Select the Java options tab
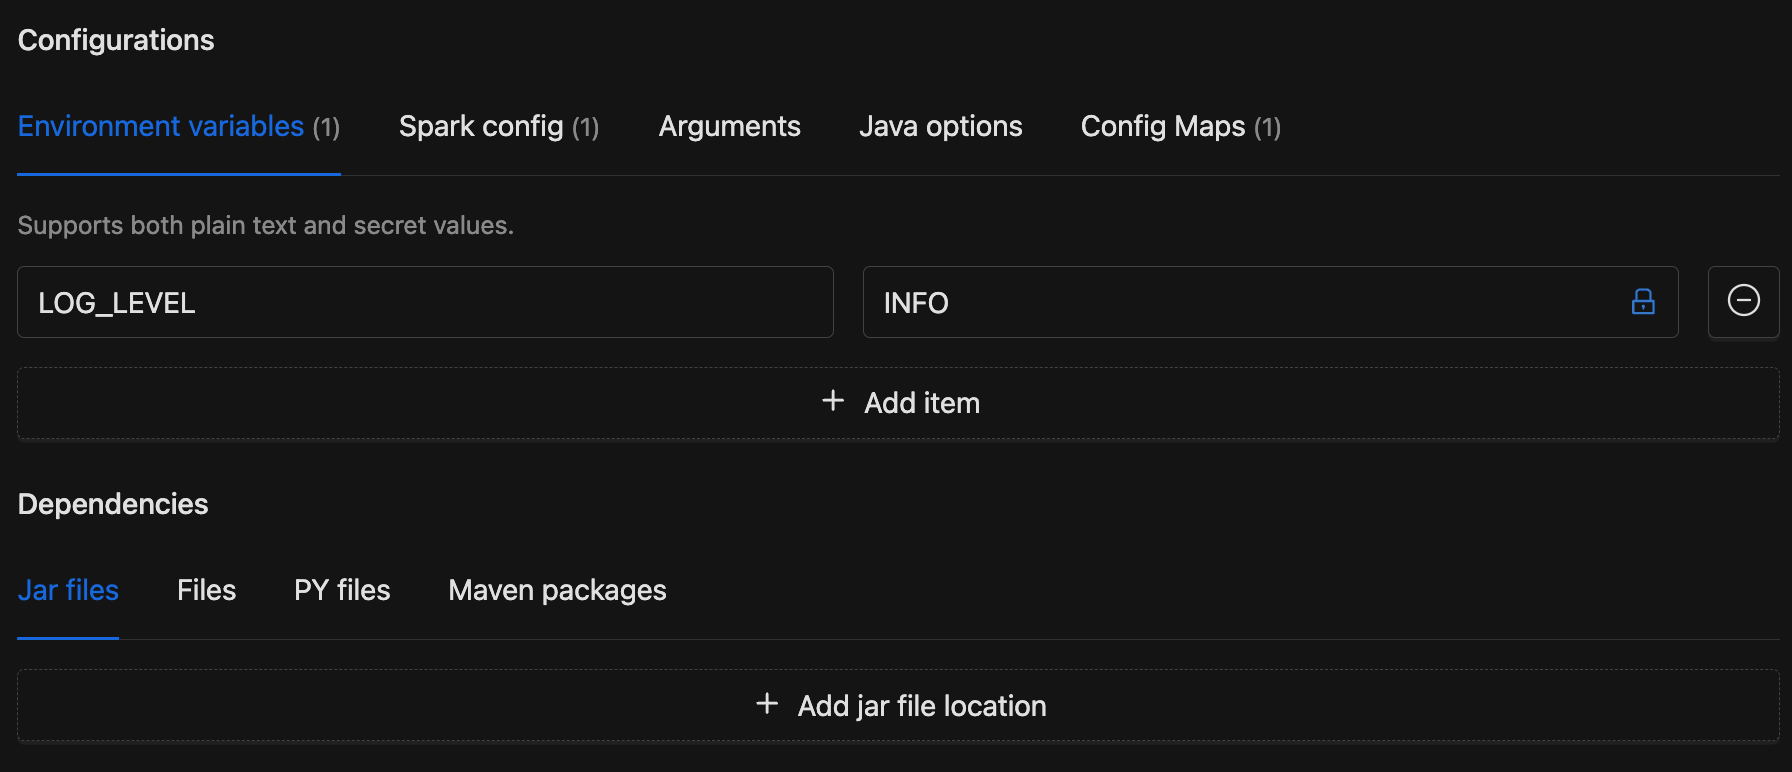This screenshot has width=1792, height=772. (940, 127)
